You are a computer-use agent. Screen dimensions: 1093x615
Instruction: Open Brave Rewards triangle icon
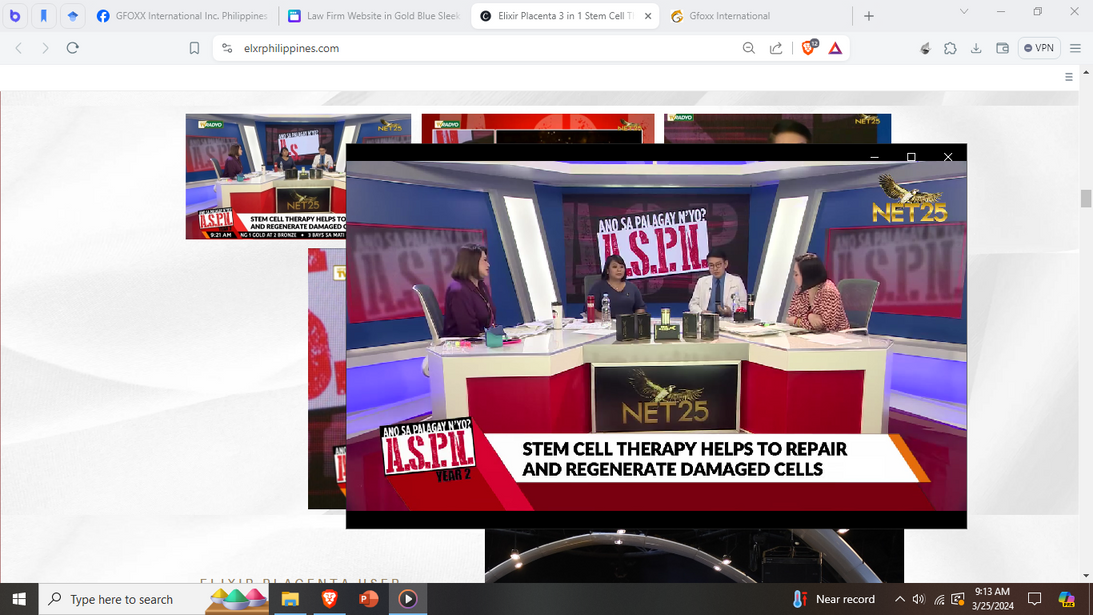[x=835, y=48]
